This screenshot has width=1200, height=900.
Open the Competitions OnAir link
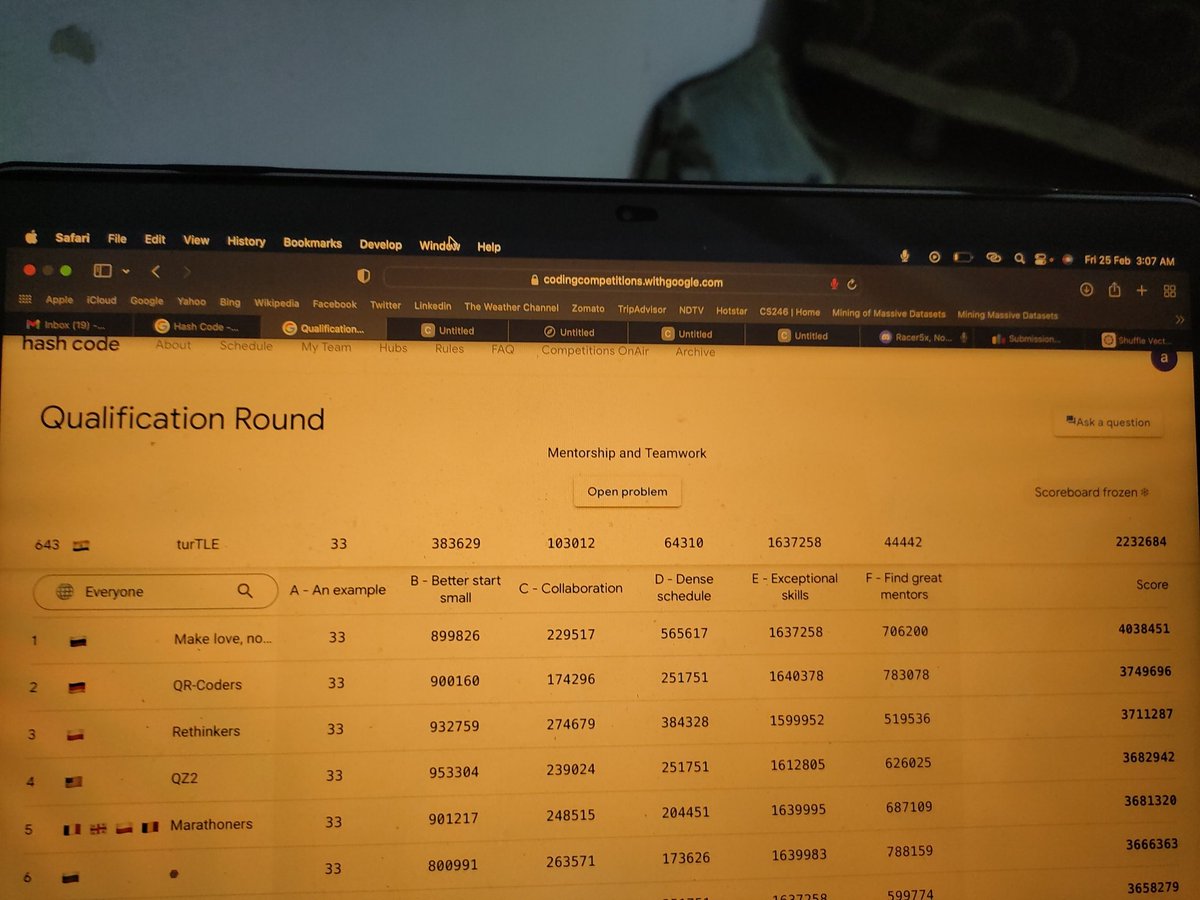(595, 351)
